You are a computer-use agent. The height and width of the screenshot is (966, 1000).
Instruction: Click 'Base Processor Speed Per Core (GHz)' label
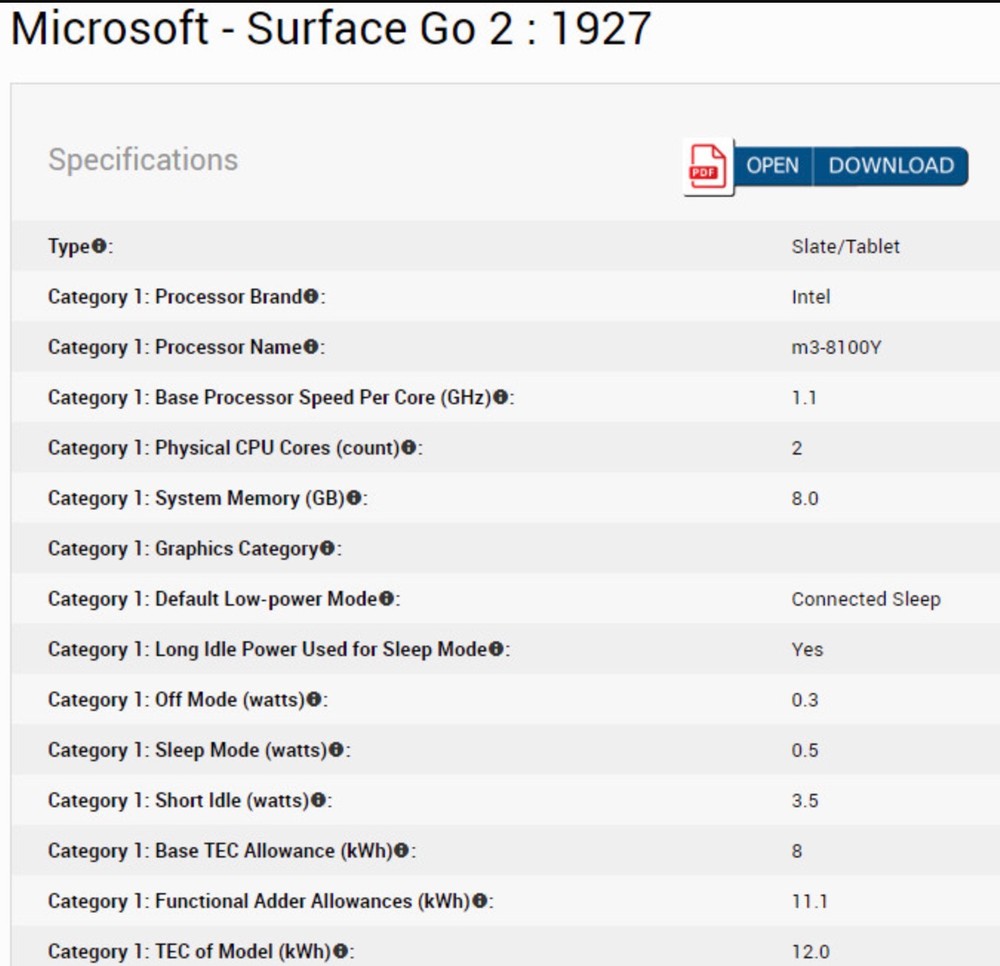[x=323, y=397]
